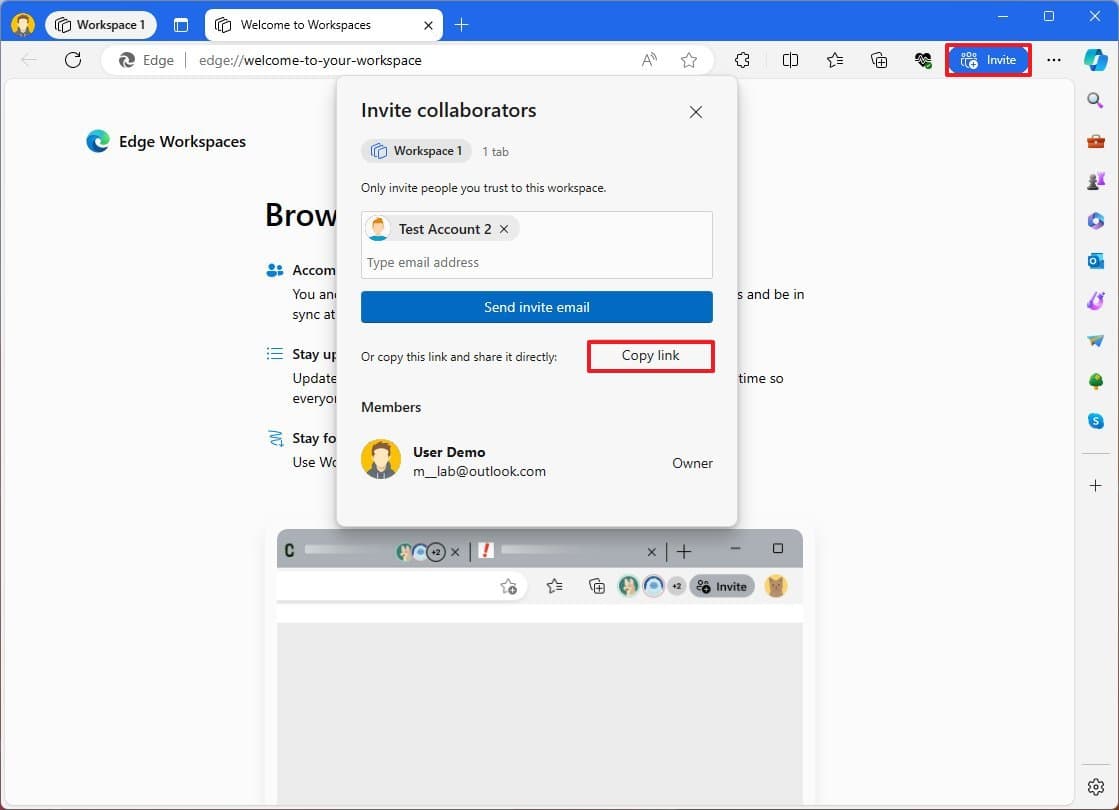Click the Copy link button
This screenshot has width=1119, height=810.
(650, 356)
